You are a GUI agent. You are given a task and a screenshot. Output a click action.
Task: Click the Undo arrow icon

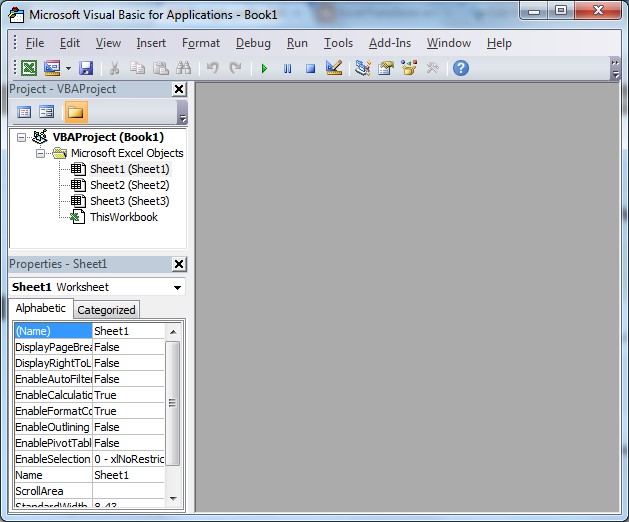212,68
